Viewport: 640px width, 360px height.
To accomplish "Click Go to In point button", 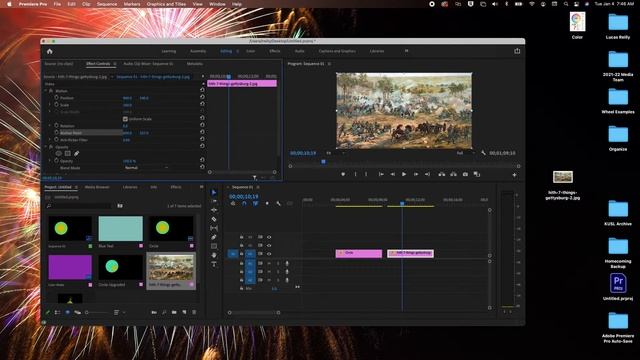I will [381, 174].
